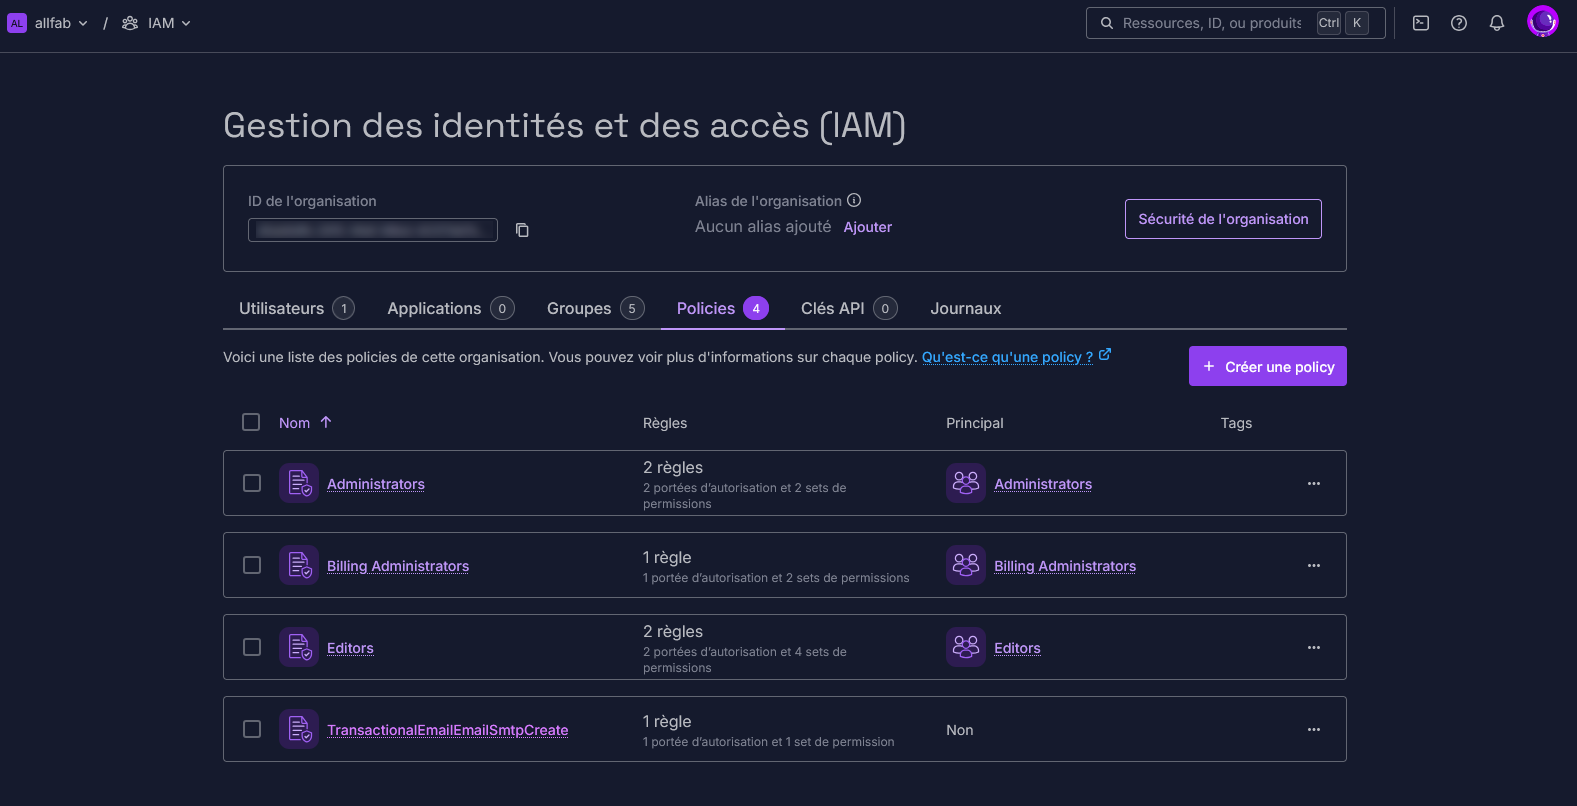Open the Administrators policy name link
This screenshot has height=806, width=1577.
click(x=376, y=484)
